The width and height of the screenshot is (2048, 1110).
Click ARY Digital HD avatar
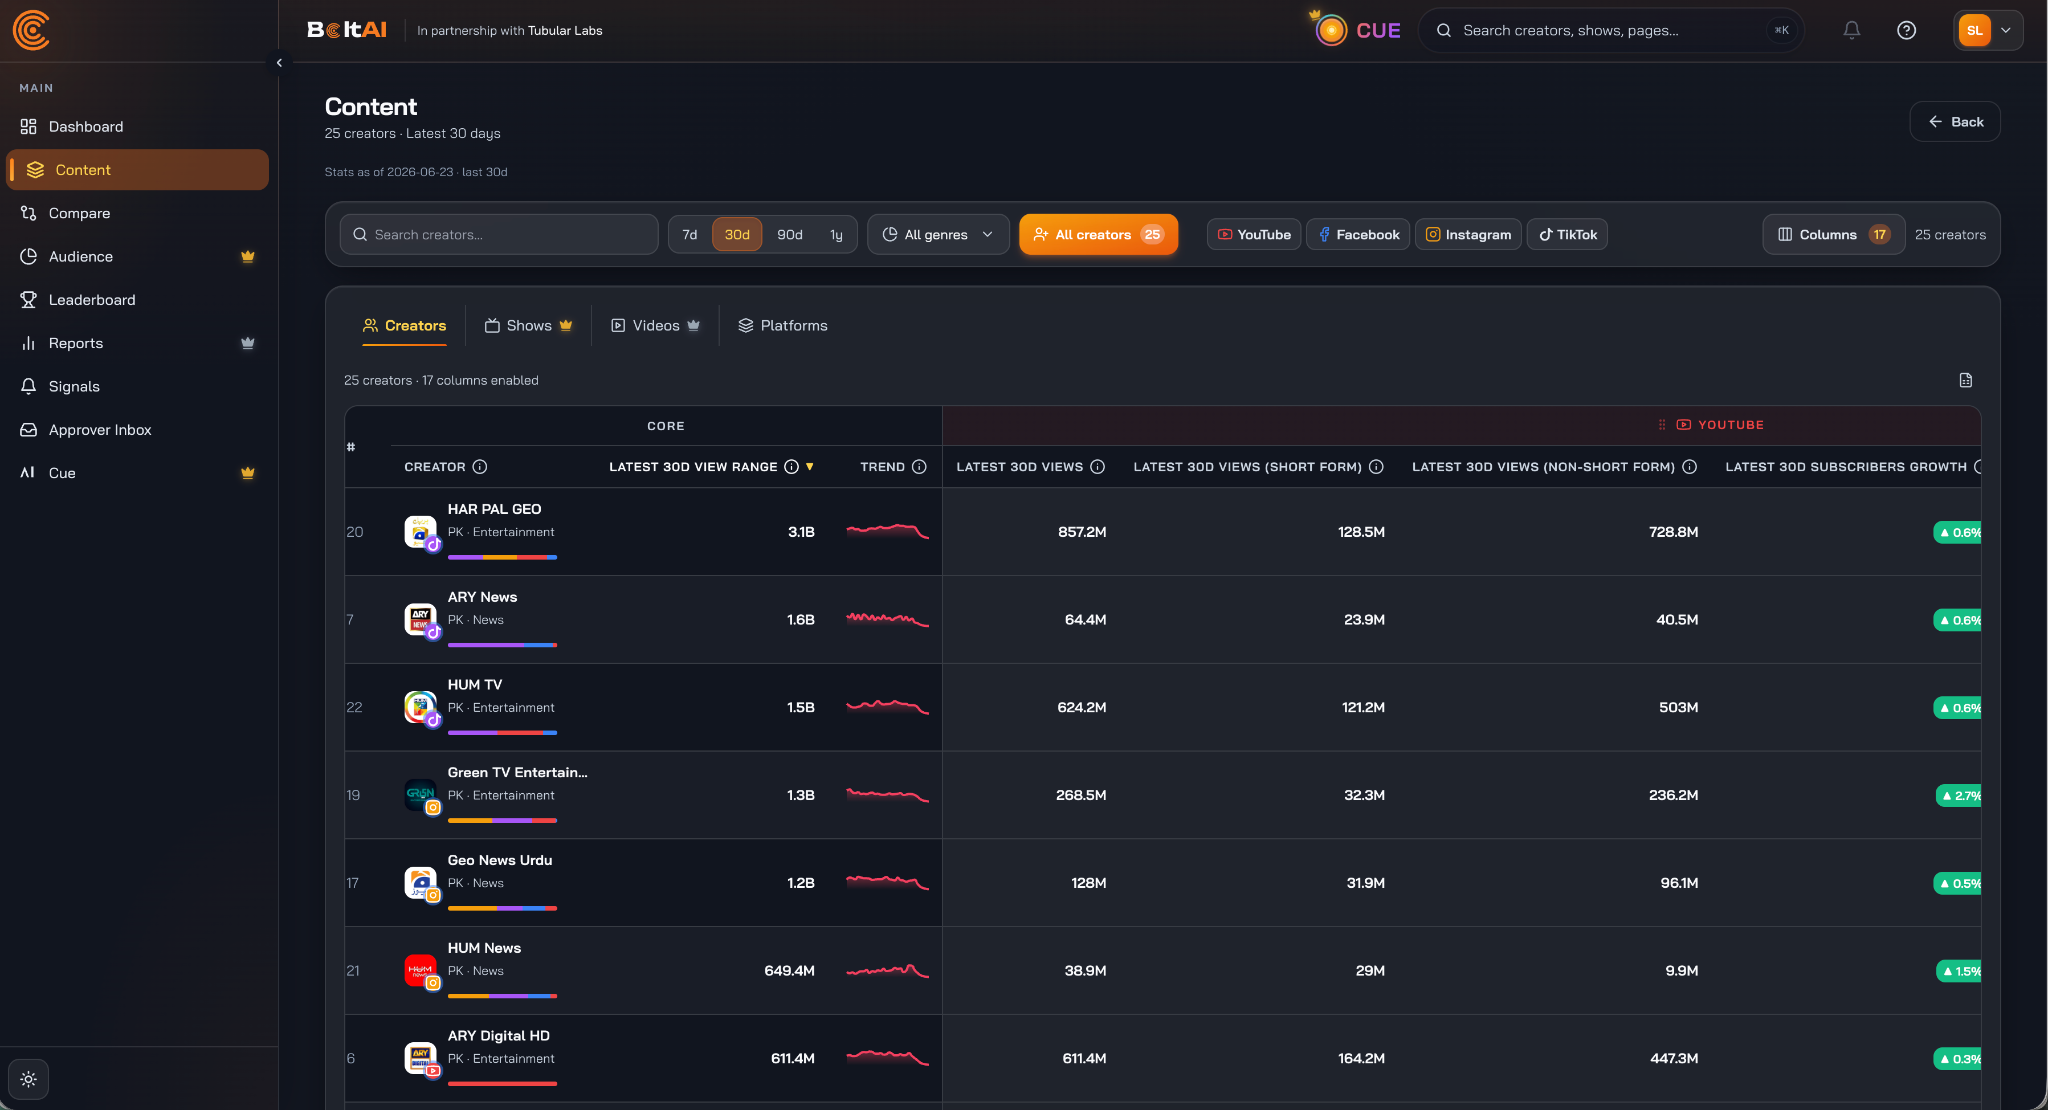421,1058
